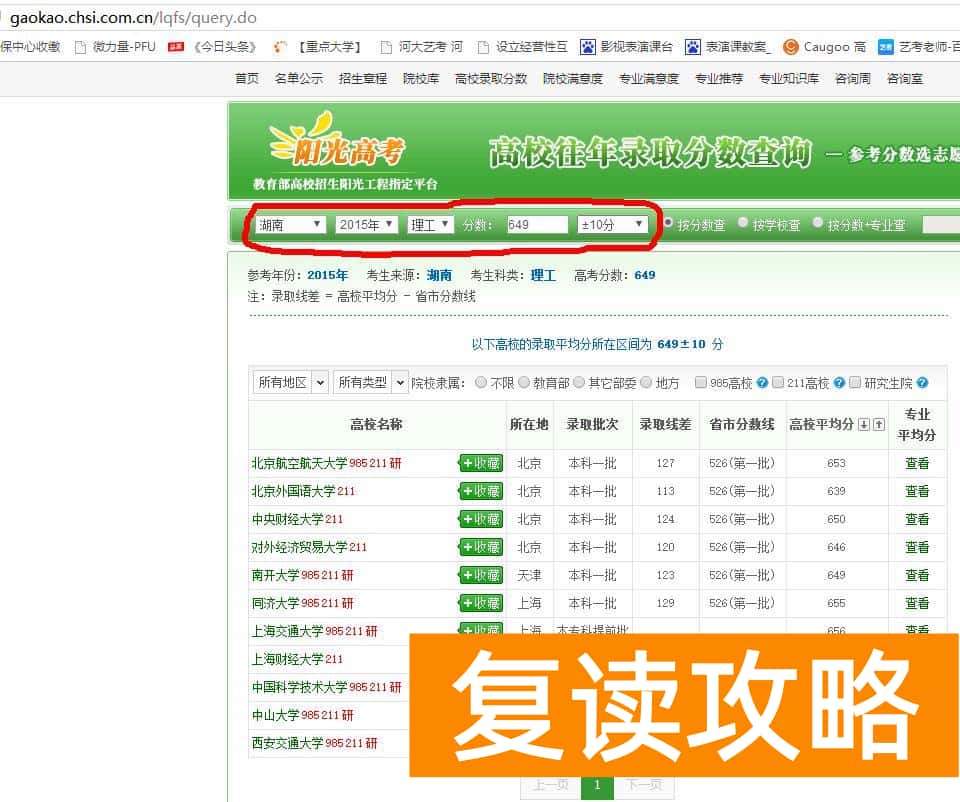Click the help icon beside 研究生院
This screenshot has width=960, height=802.
click(x=922, y=383)
